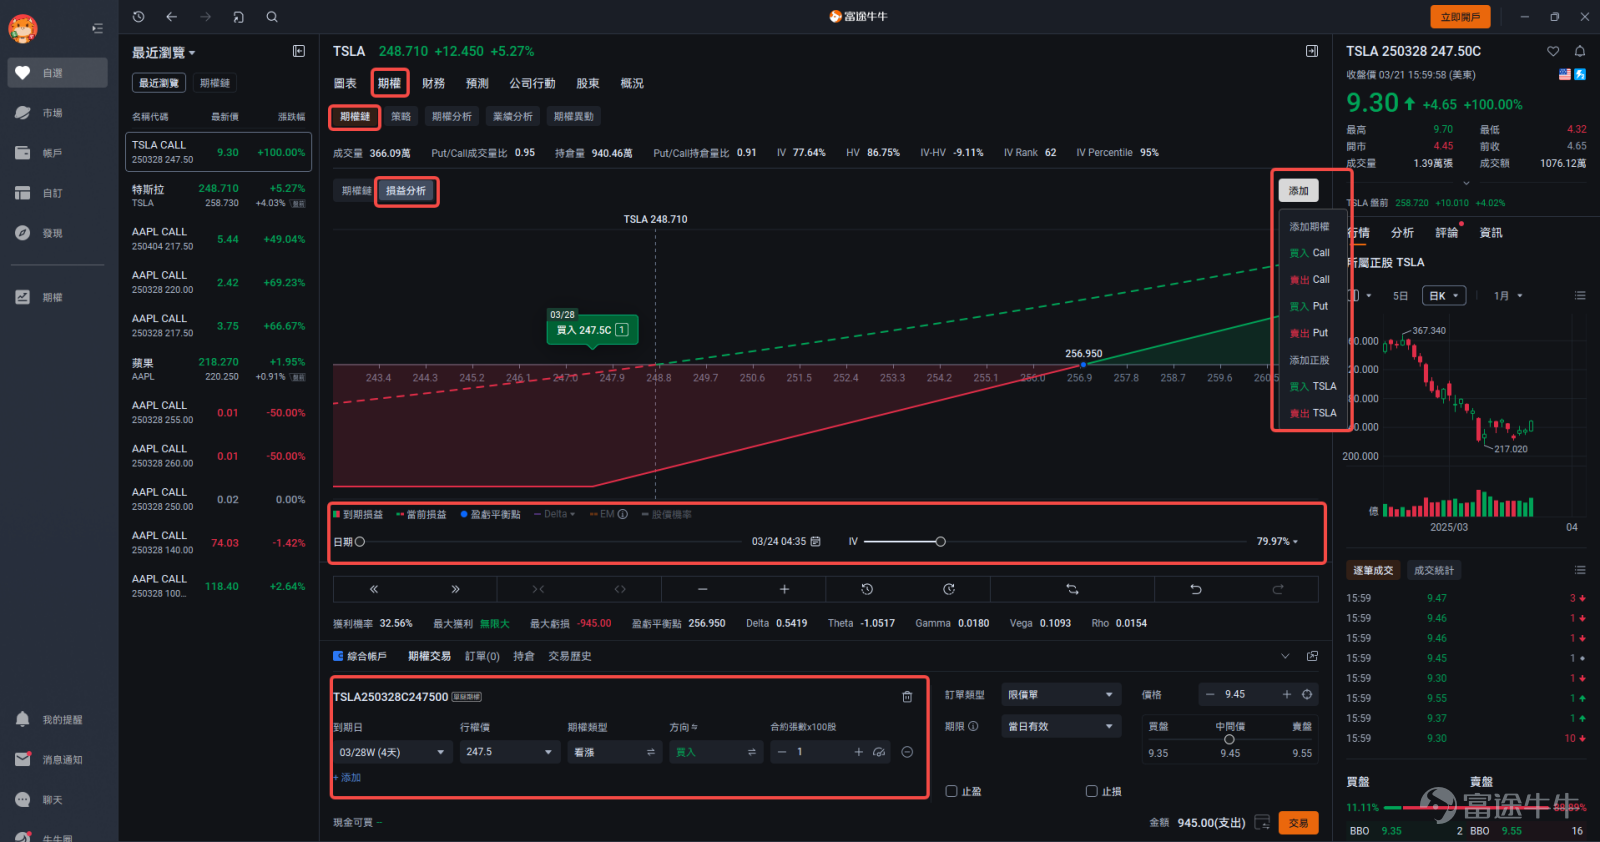Image resolution: width=1600 pixels, height=842 pixels.
Task: Set a price alert with bell icon
Action: pos(1580,51)
